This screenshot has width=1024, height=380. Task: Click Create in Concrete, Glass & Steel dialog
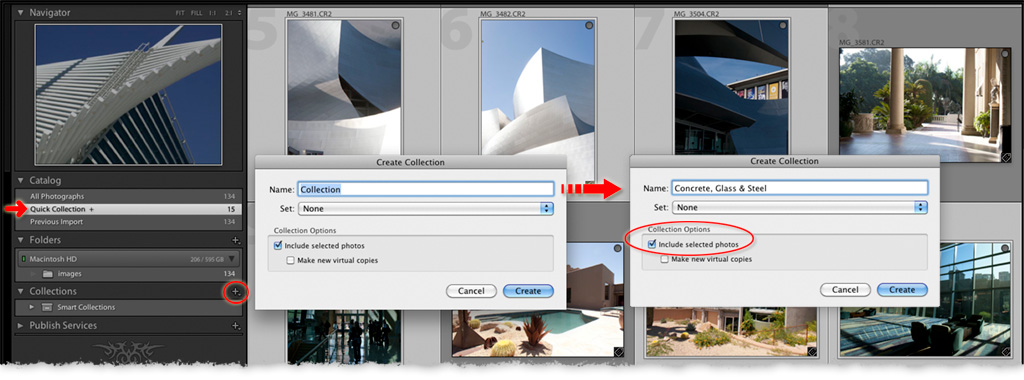(x=903, y=290)
